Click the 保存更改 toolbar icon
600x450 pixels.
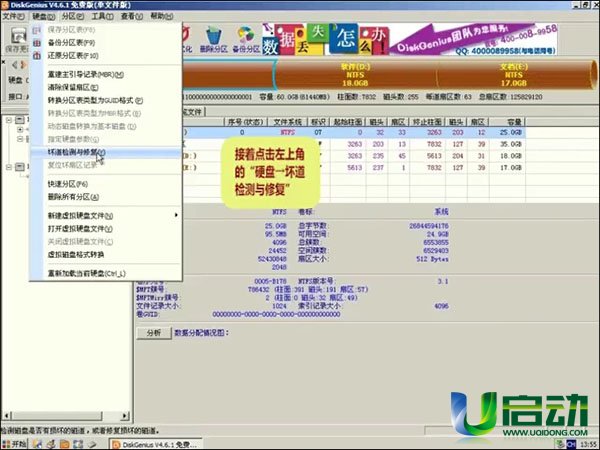point(17,36)
